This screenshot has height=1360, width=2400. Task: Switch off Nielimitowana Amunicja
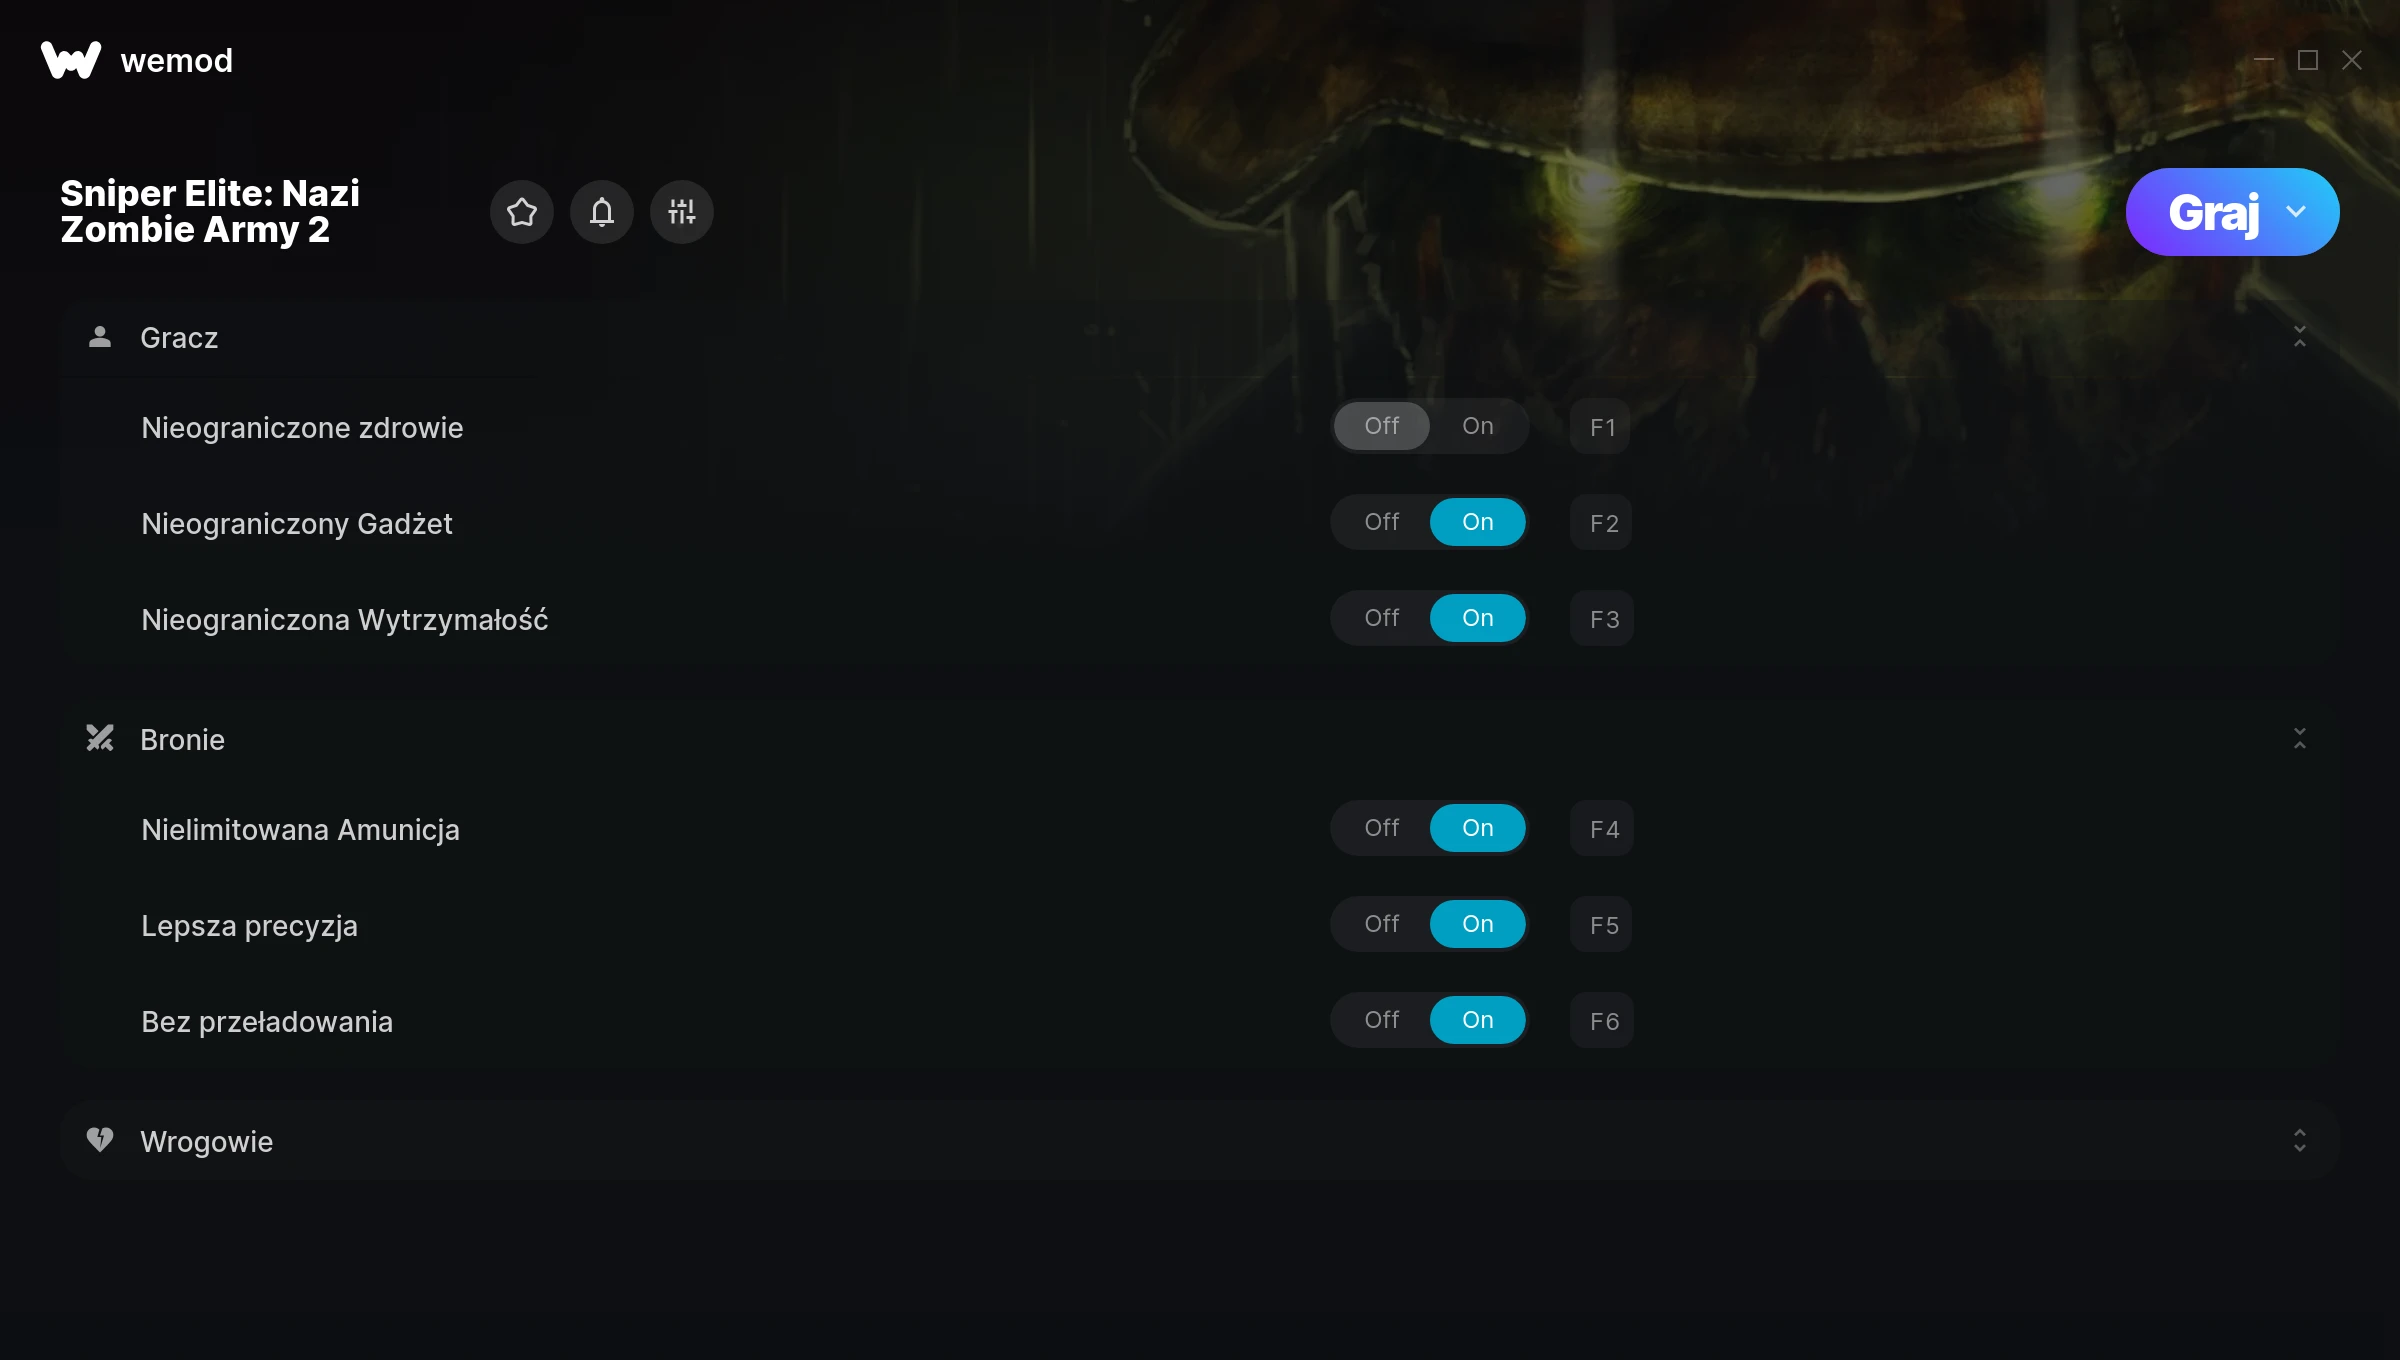pos(1382,828)
